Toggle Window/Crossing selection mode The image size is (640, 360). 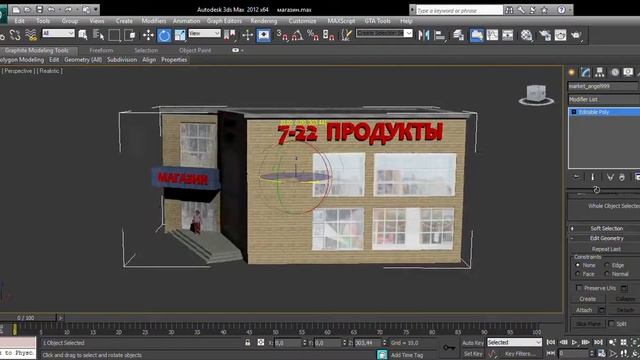[130, 36]
